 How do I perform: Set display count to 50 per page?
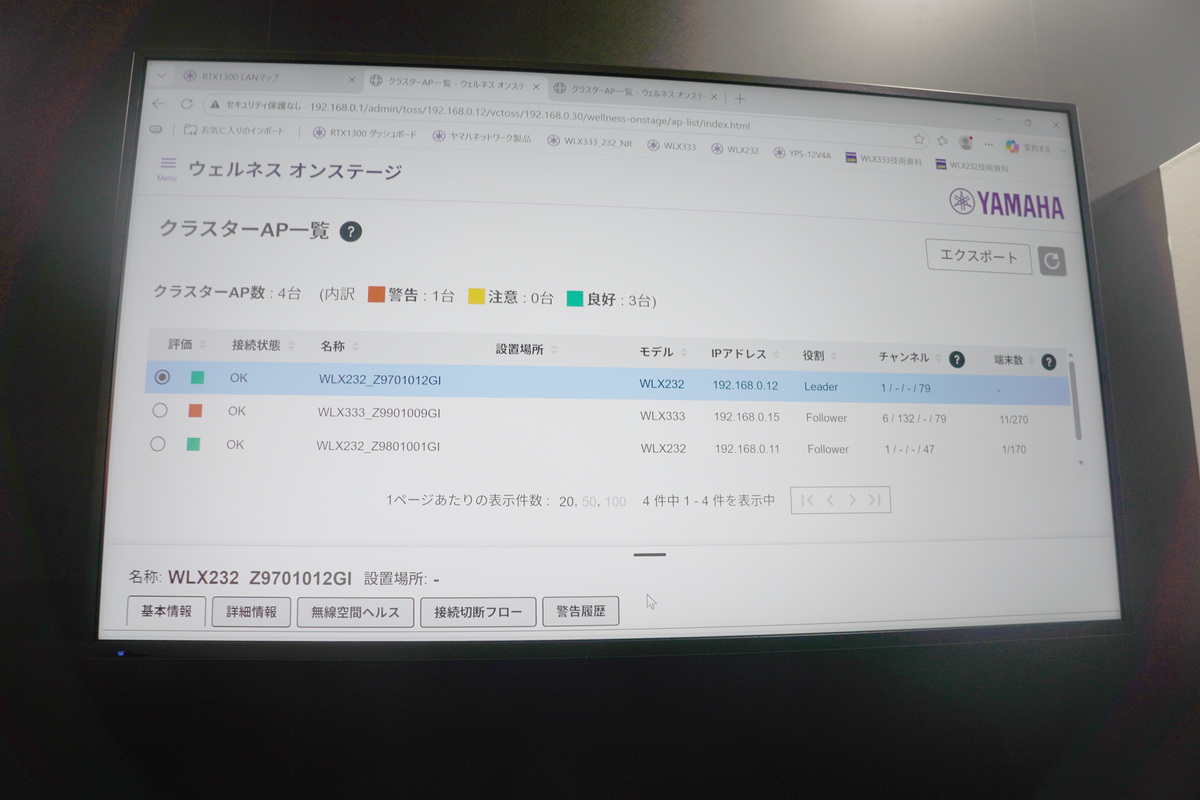pyautogui.click(x=590, y=501)
